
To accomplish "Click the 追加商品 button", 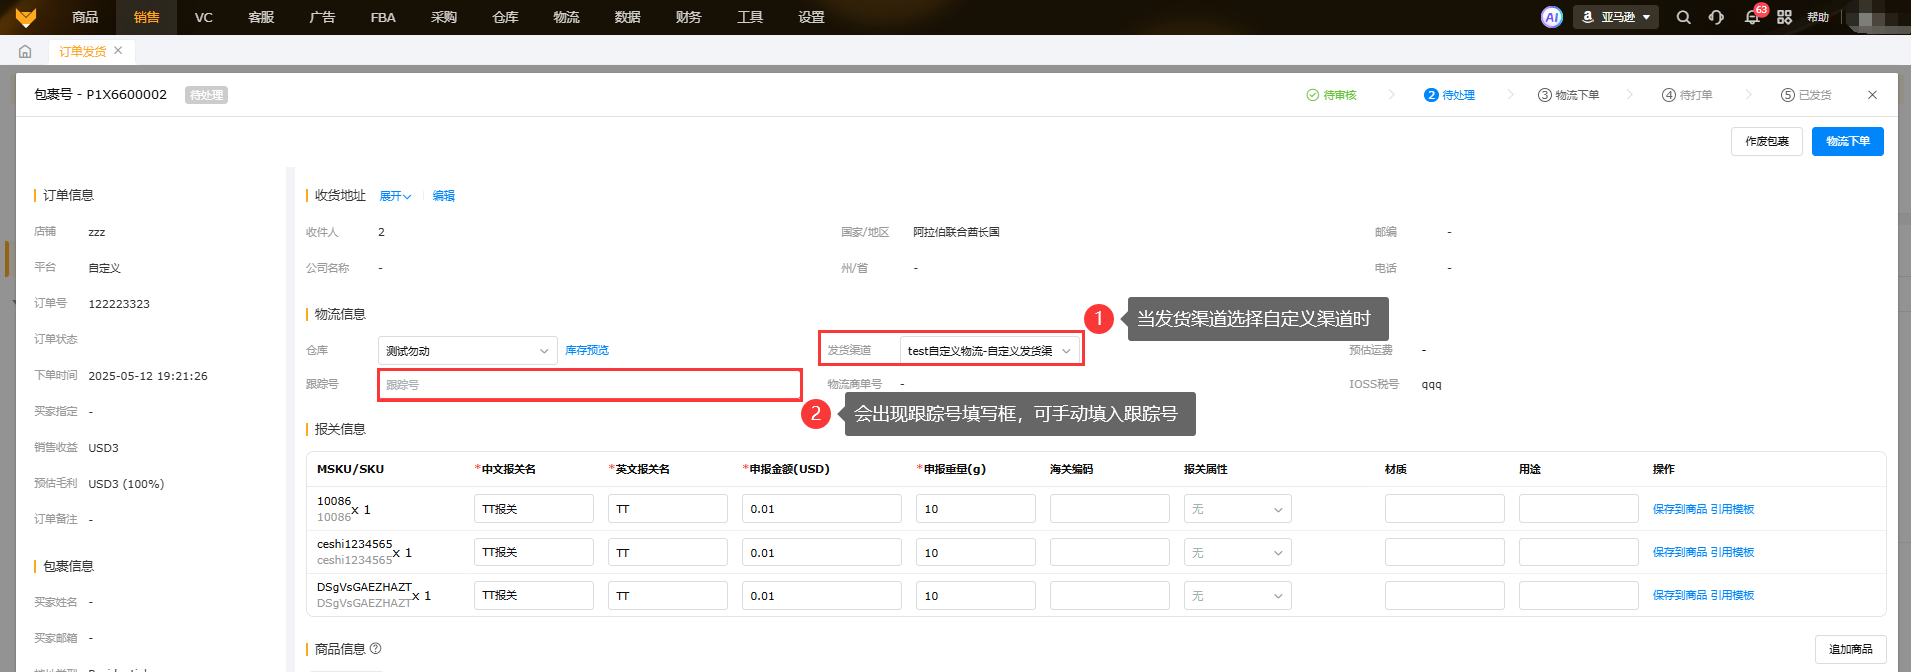I will (x=1851, y=649).
